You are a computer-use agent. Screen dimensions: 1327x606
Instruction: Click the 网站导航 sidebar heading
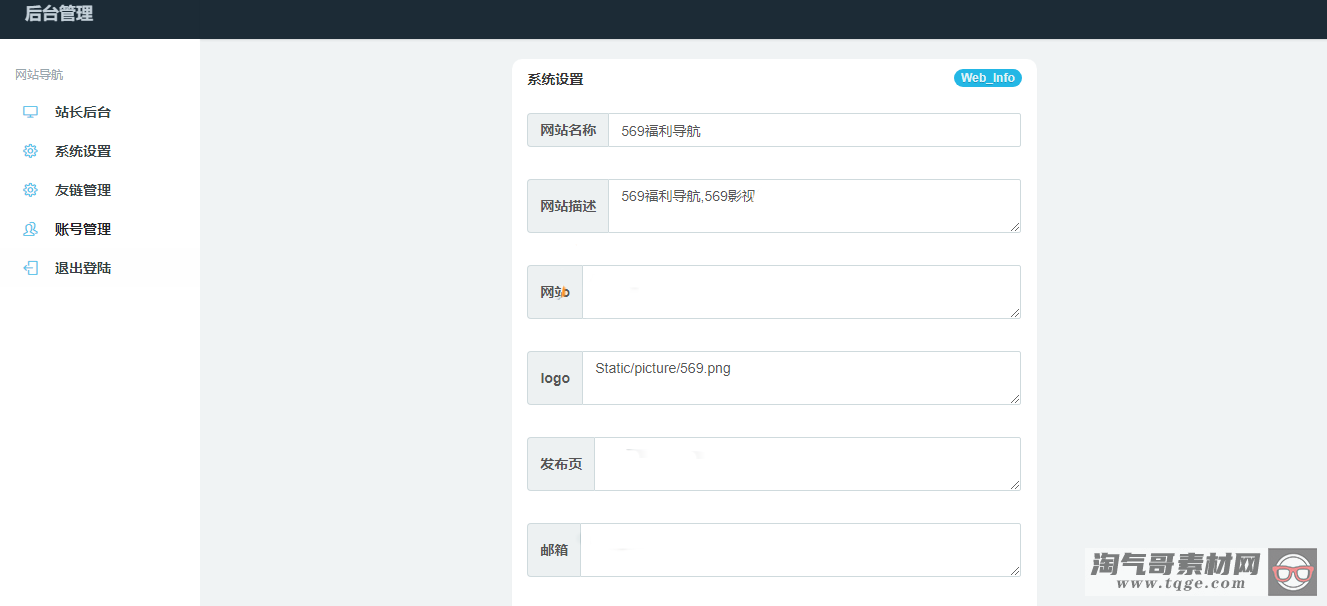tap(37, 73)
